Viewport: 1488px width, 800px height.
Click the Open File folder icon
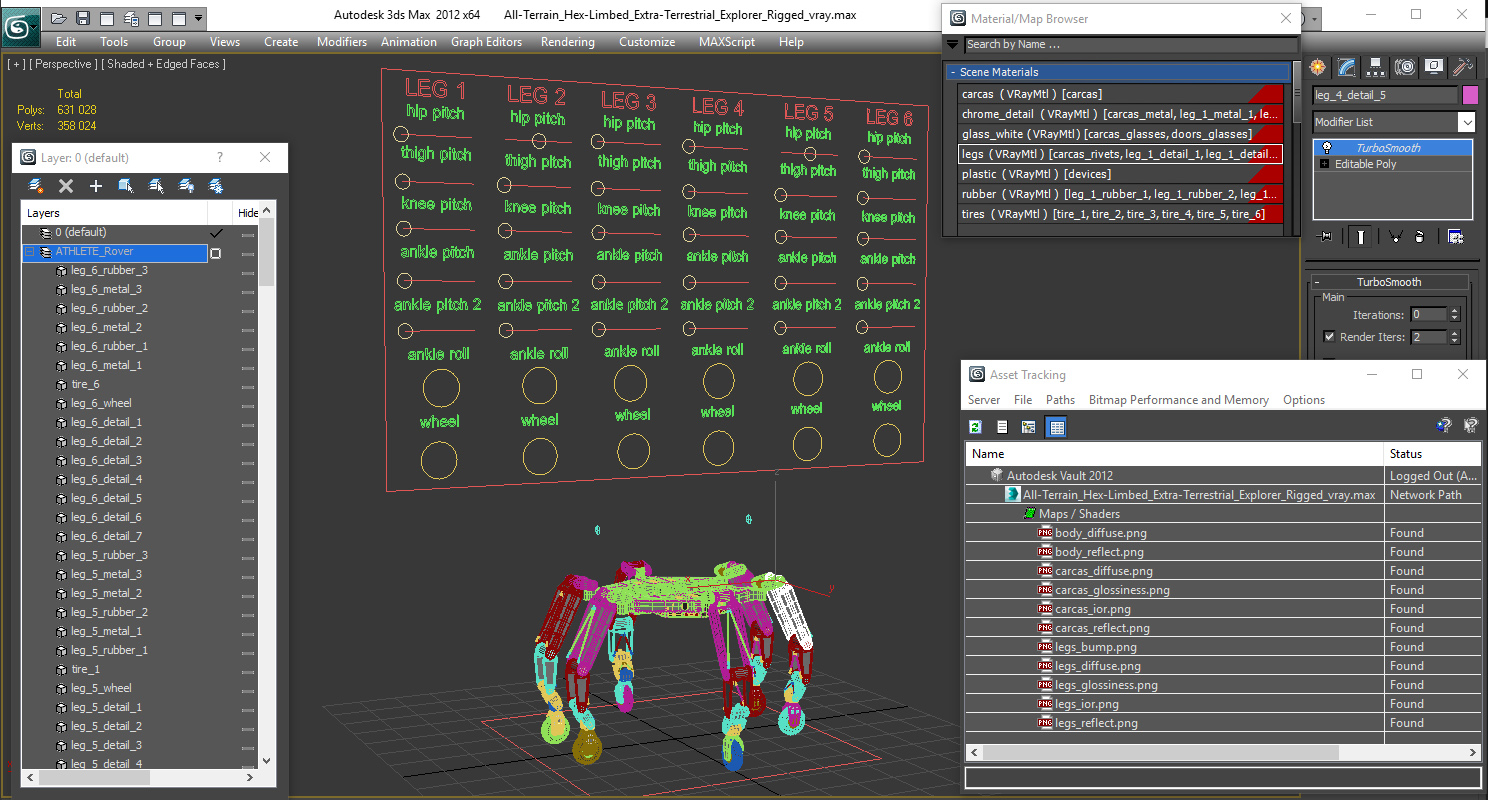59,18
